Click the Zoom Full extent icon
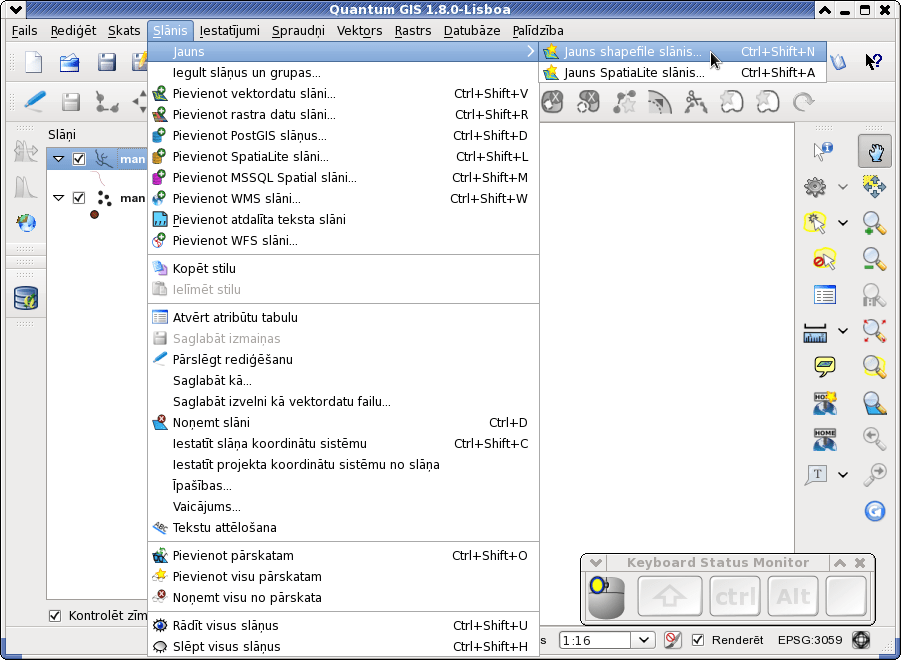 pos(874,331)
